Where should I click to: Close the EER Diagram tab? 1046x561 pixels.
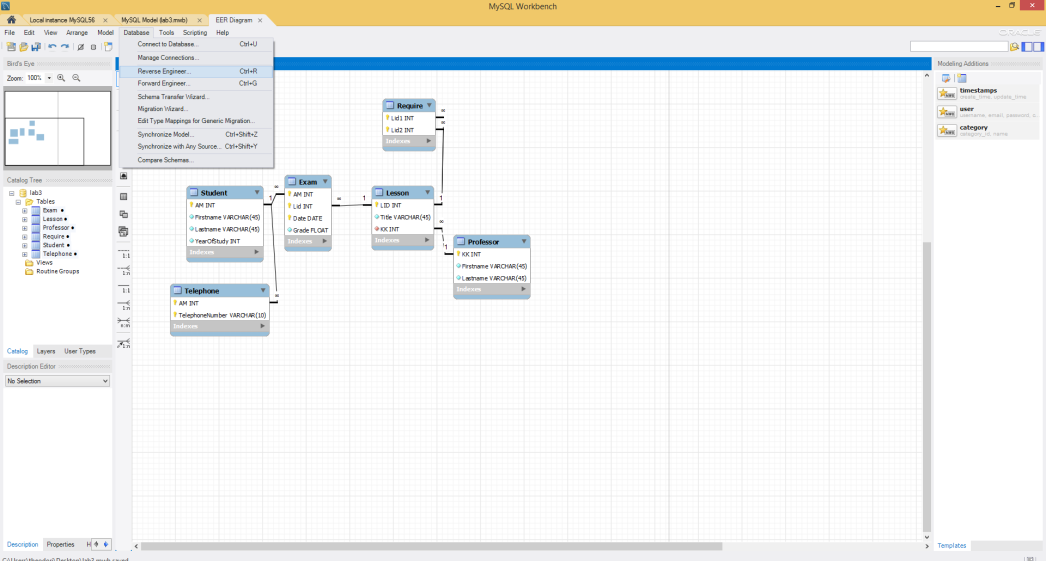[x=260, y=20]
